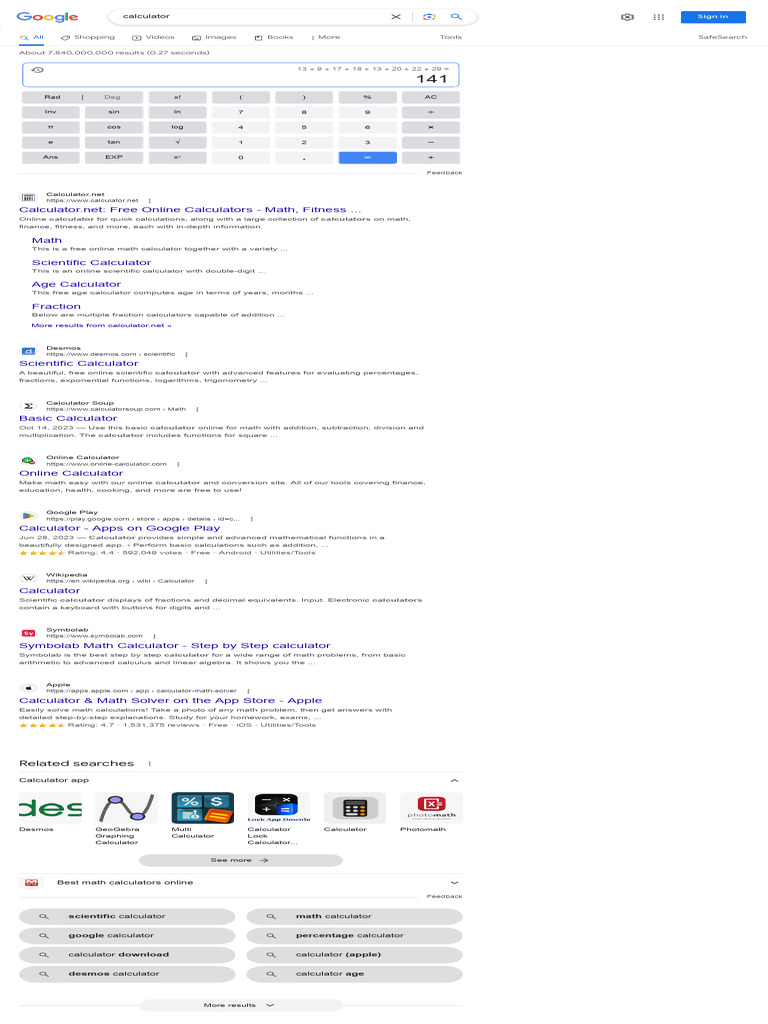Open calculator history icon
This screenshot has width=768, height=1024.
[38, 70]
